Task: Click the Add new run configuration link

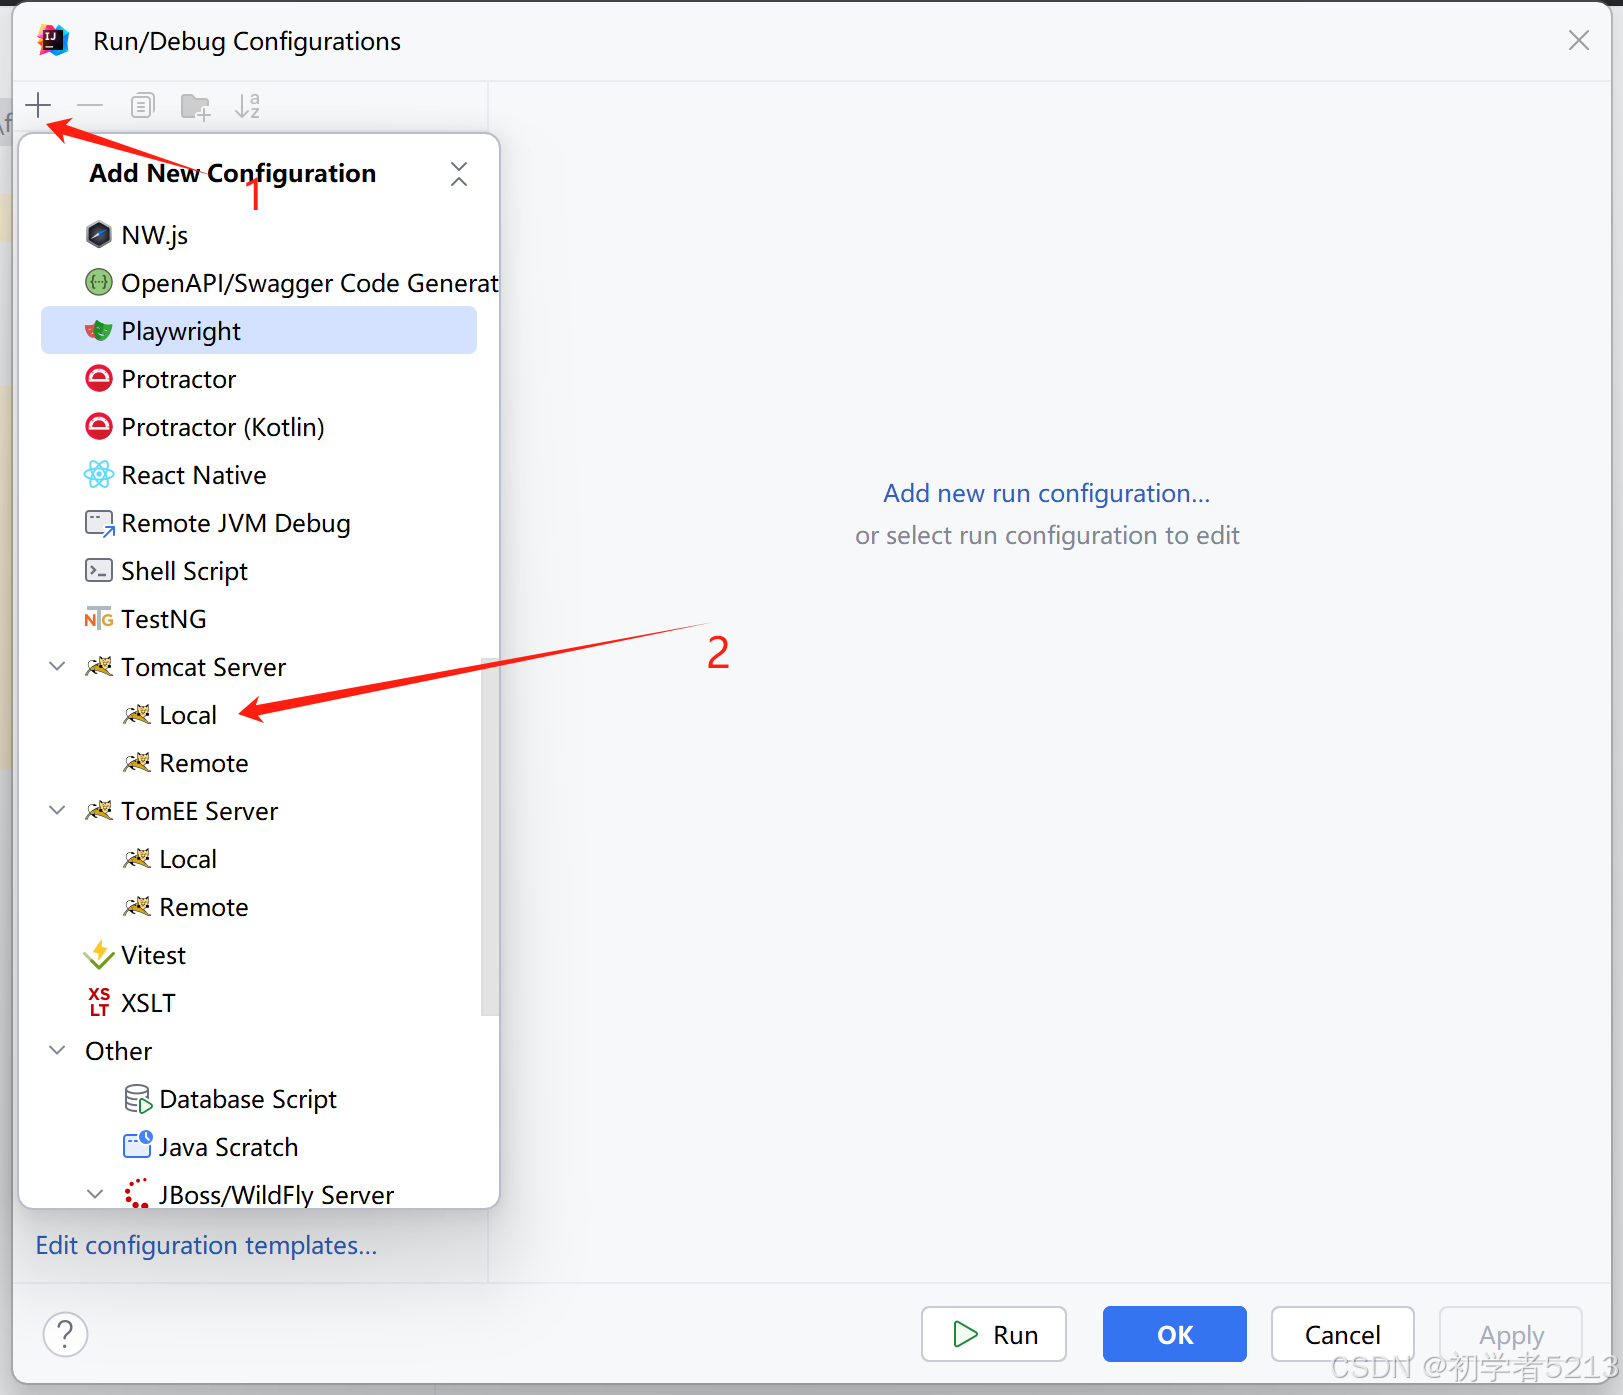Action: (1046, 493)
